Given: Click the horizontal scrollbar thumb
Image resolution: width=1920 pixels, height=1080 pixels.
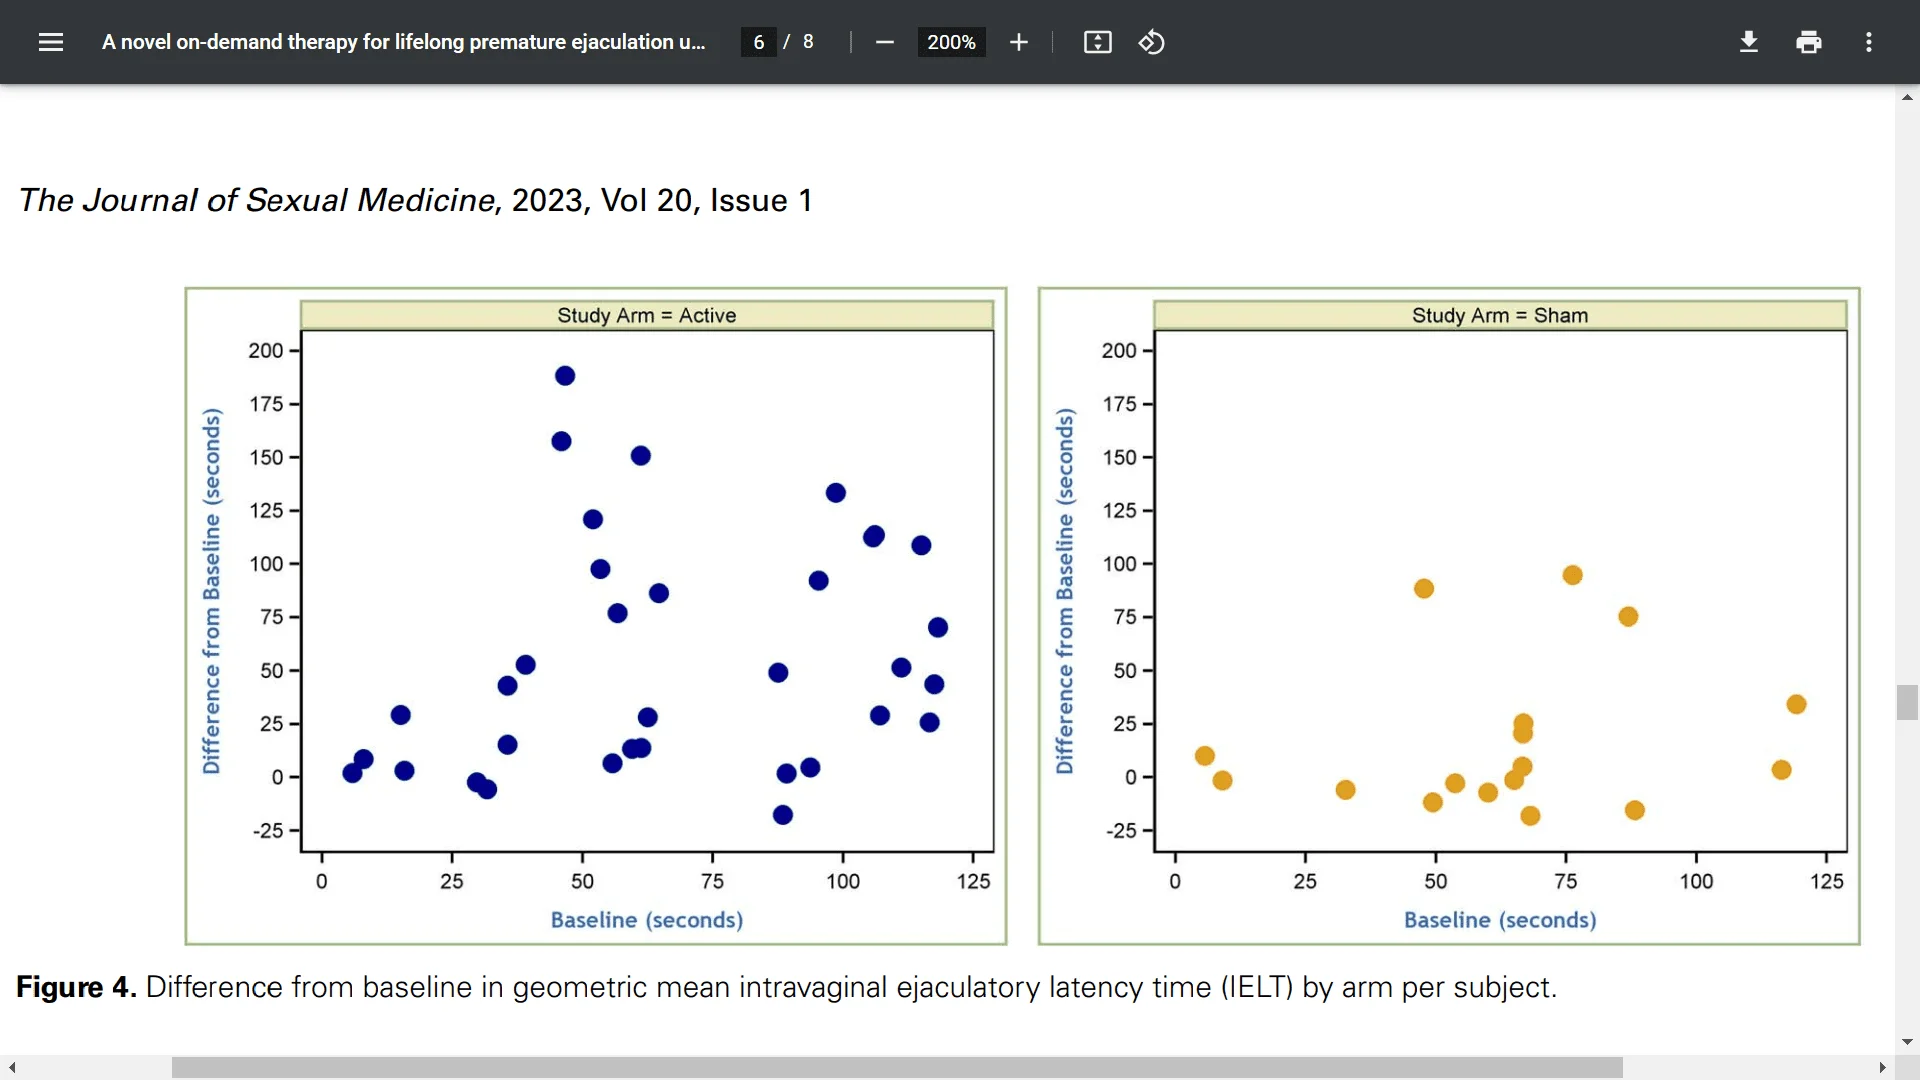Looking at the screenshot, I should coord(897,1068).
